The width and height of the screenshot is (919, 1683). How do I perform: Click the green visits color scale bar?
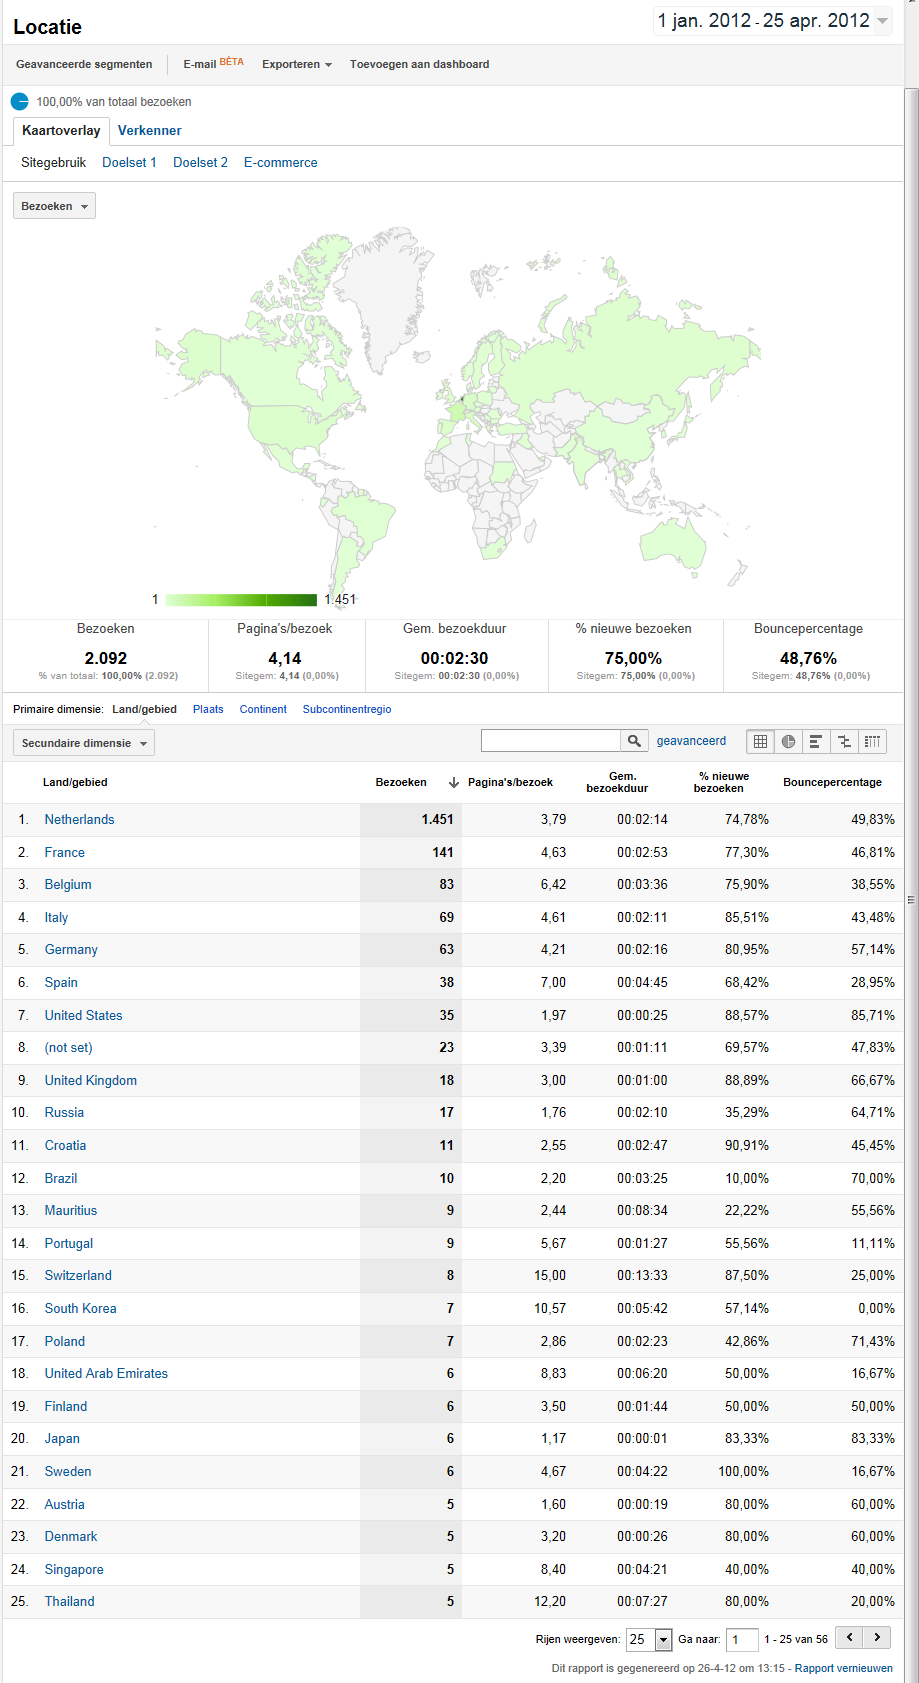point(240,600)
